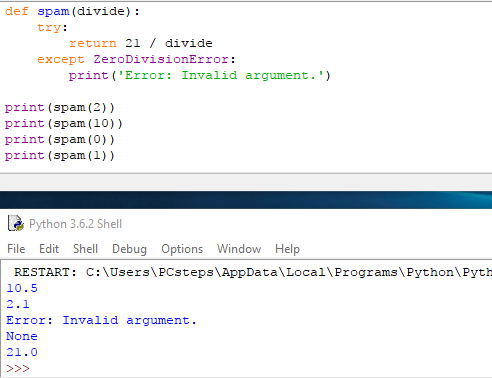The height and width of the screenshot is (378, 492).
Task: Click the output line 2.1
Action: (x=18, y=304)
